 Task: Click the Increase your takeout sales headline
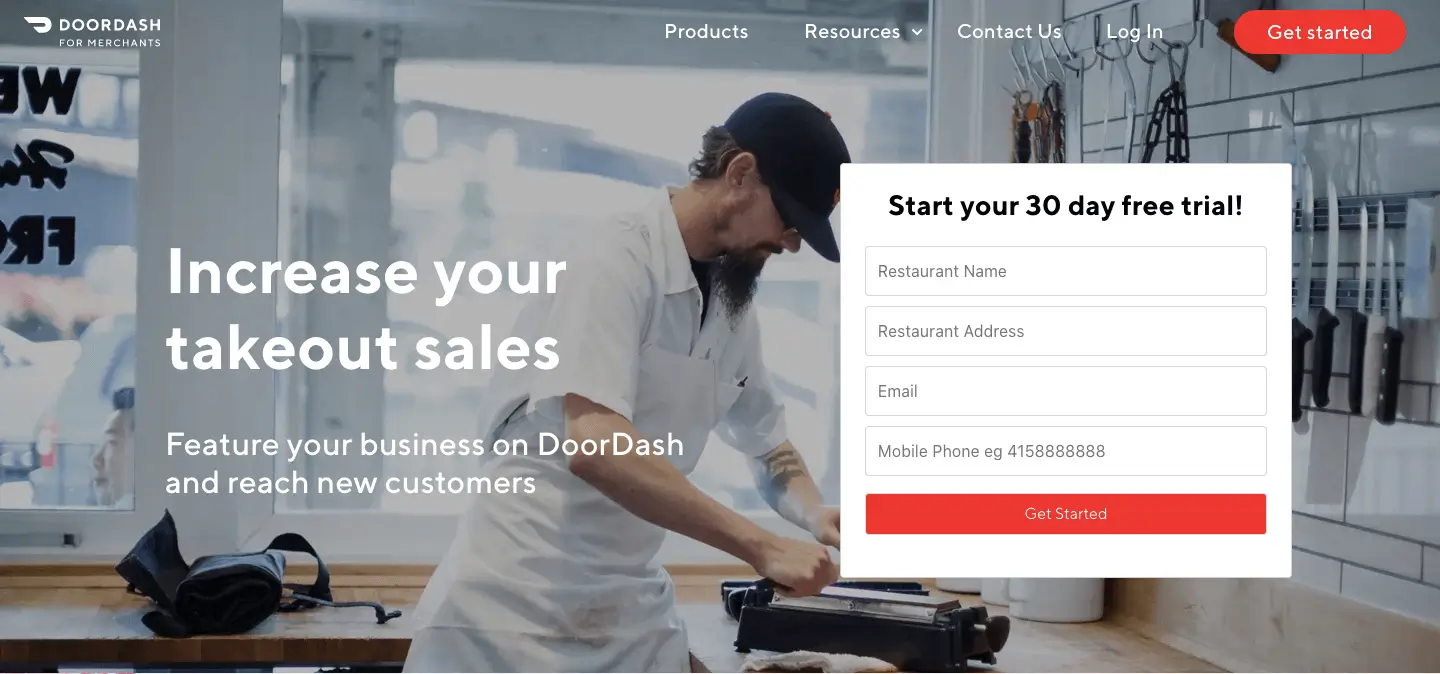(x=366, y=309)
